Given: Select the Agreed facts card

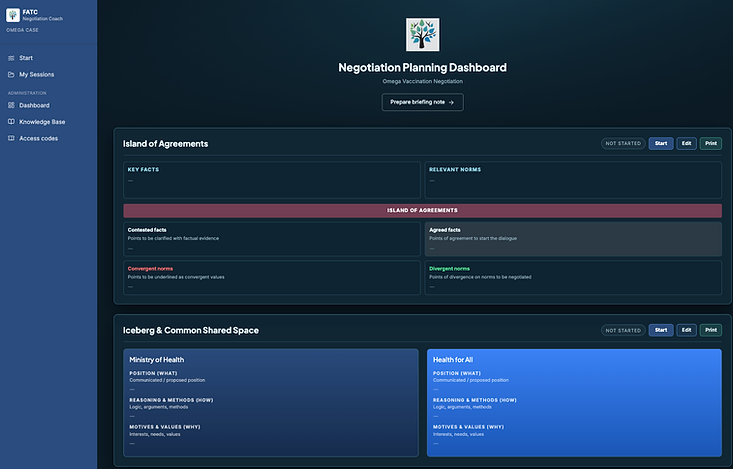Looking at the screenshot, I should click(x=573, y=239).
